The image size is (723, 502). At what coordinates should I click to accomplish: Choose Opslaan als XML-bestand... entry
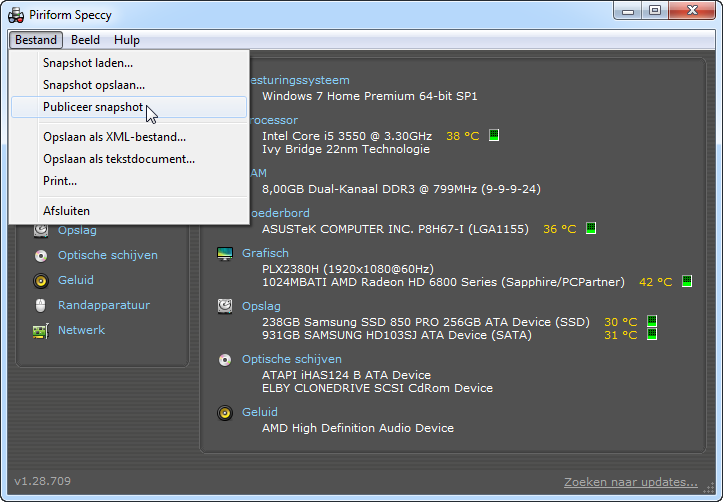129,137
